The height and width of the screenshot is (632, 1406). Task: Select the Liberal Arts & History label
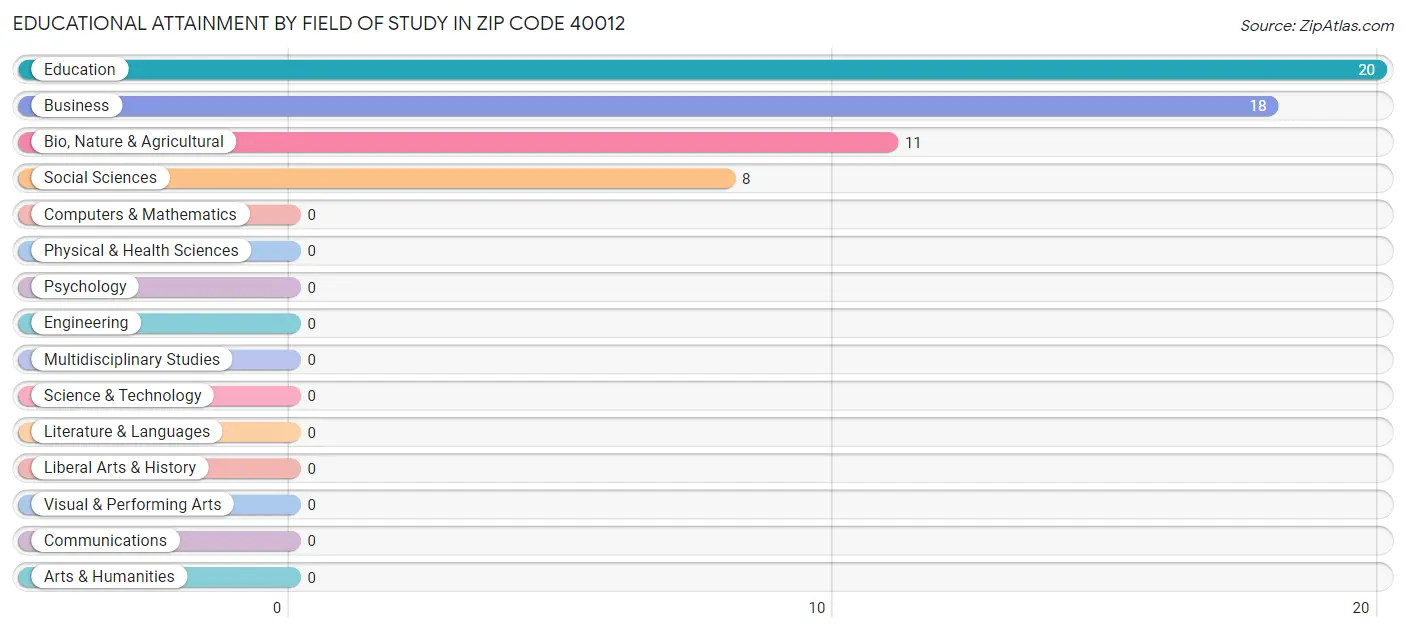pos(120,467)
